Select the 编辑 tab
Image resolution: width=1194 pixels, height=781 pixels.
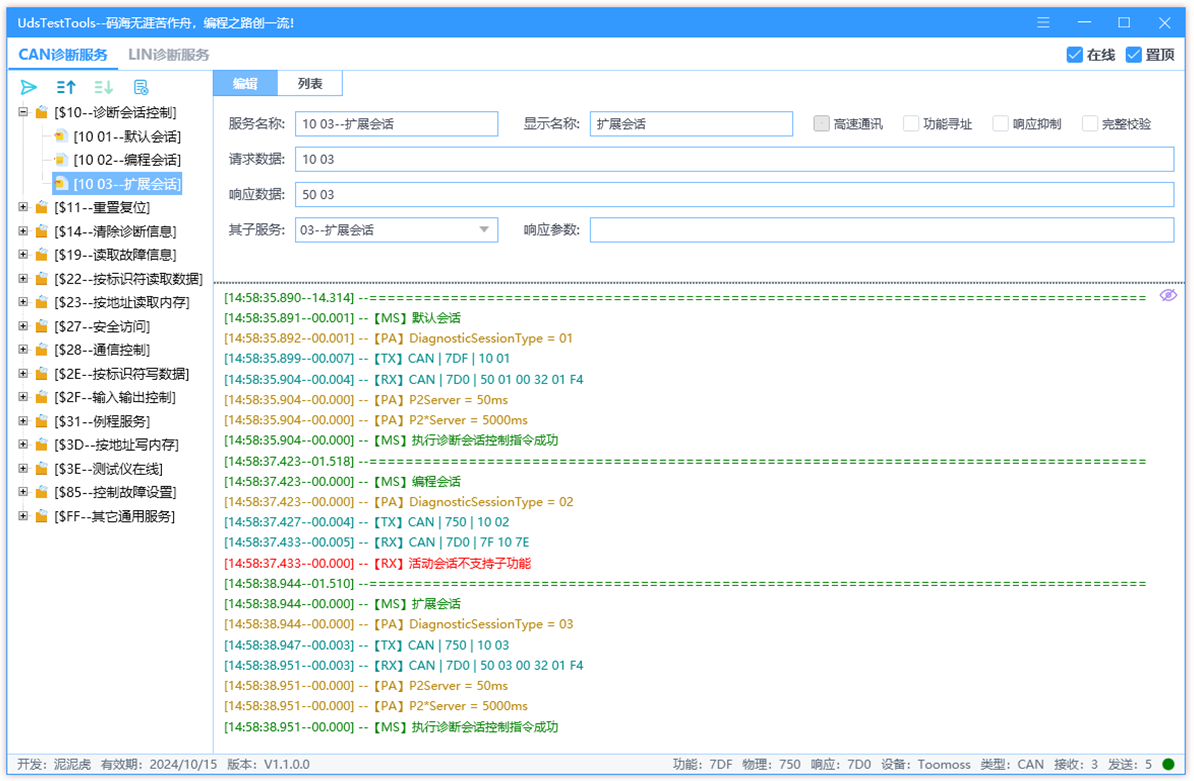[x=245, y=84]
